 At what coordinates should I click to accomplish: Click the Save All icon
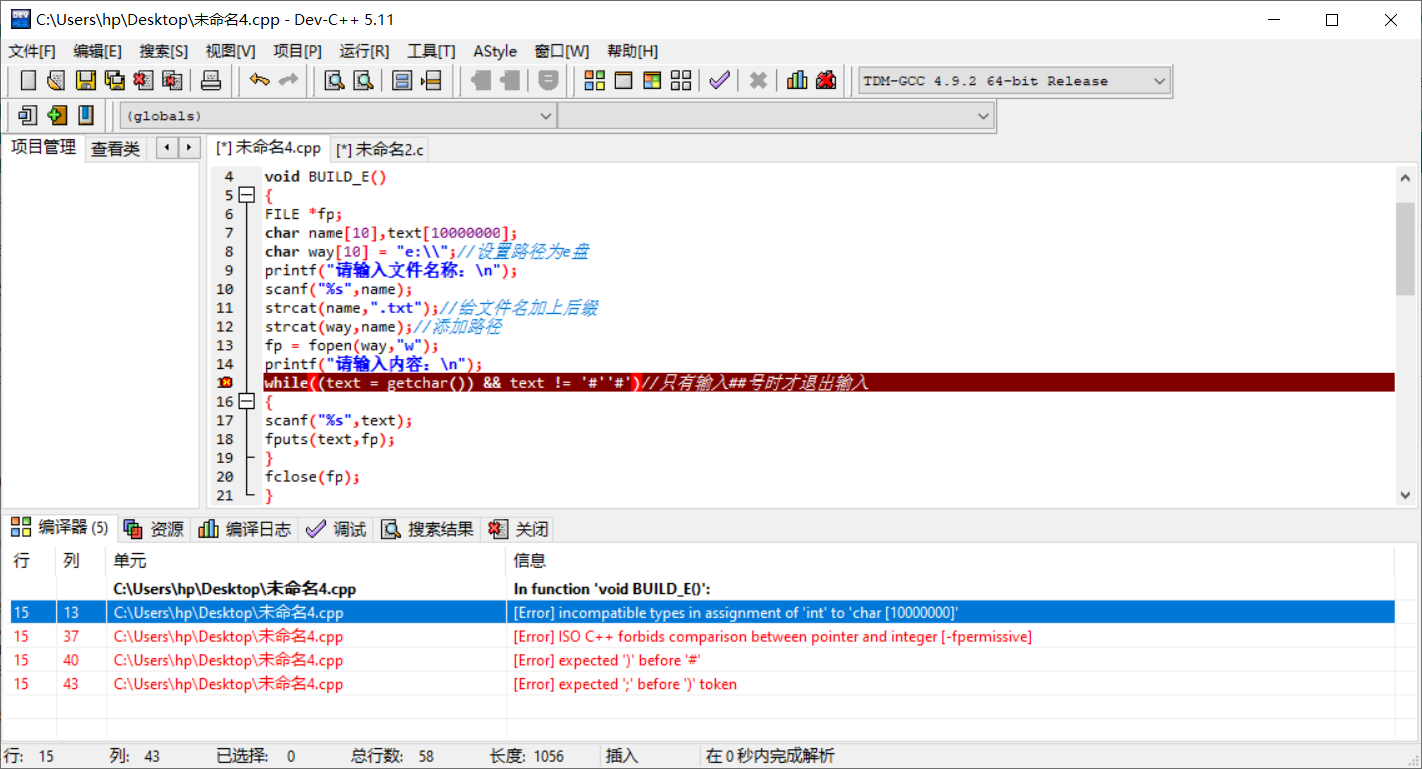115,81
